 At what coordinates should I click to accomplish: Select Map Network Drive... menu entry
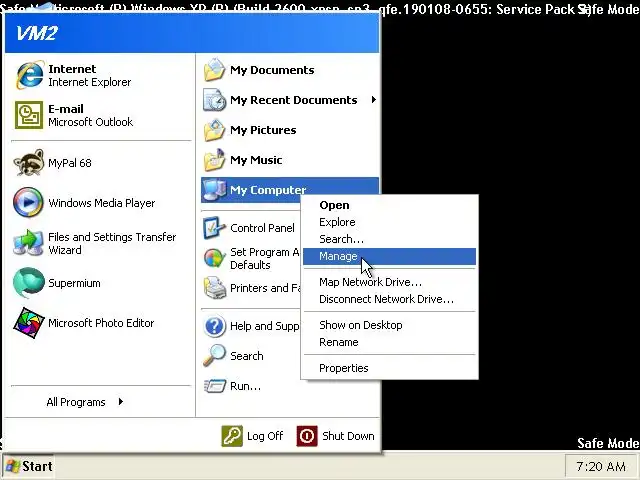coord(389,282)
